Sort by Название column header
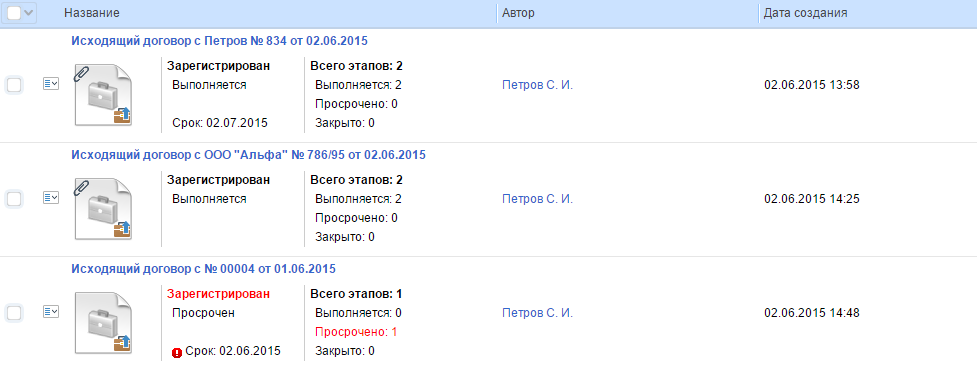This screenshot has height=367, width=977. coord(92,13)
